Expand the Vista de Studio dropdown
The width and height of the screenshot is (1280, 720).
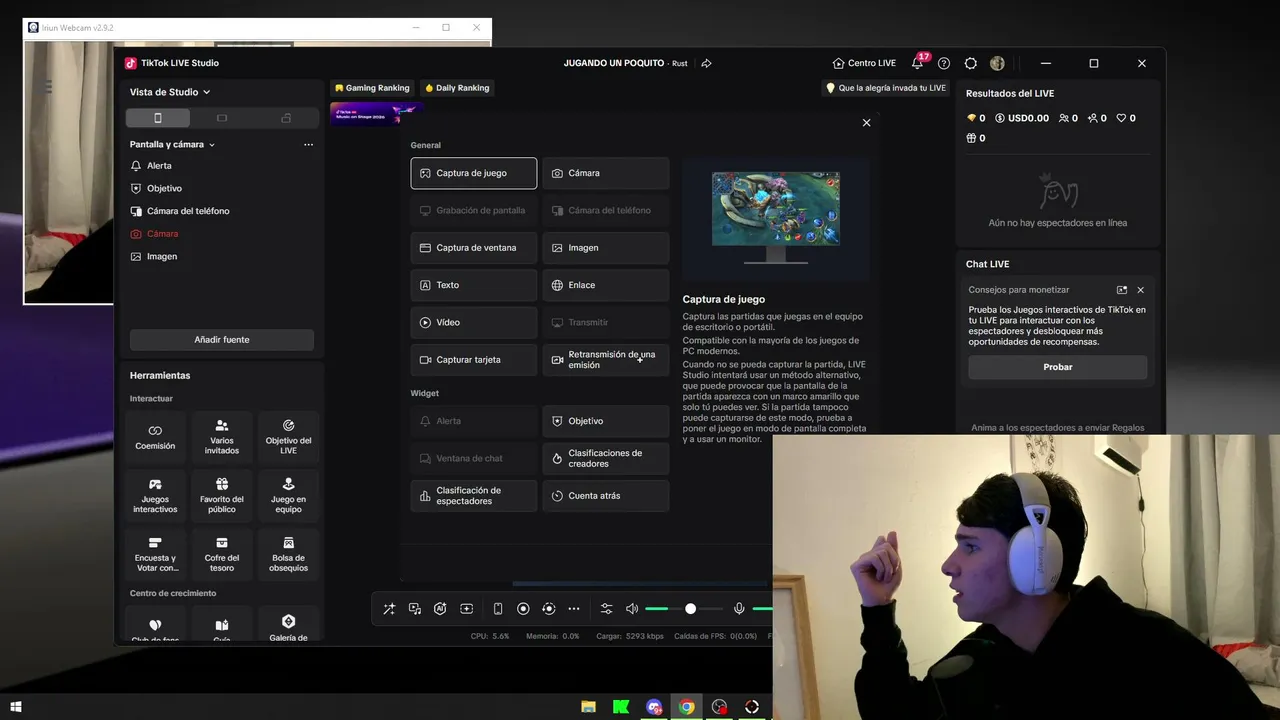[x=170, y=92]
